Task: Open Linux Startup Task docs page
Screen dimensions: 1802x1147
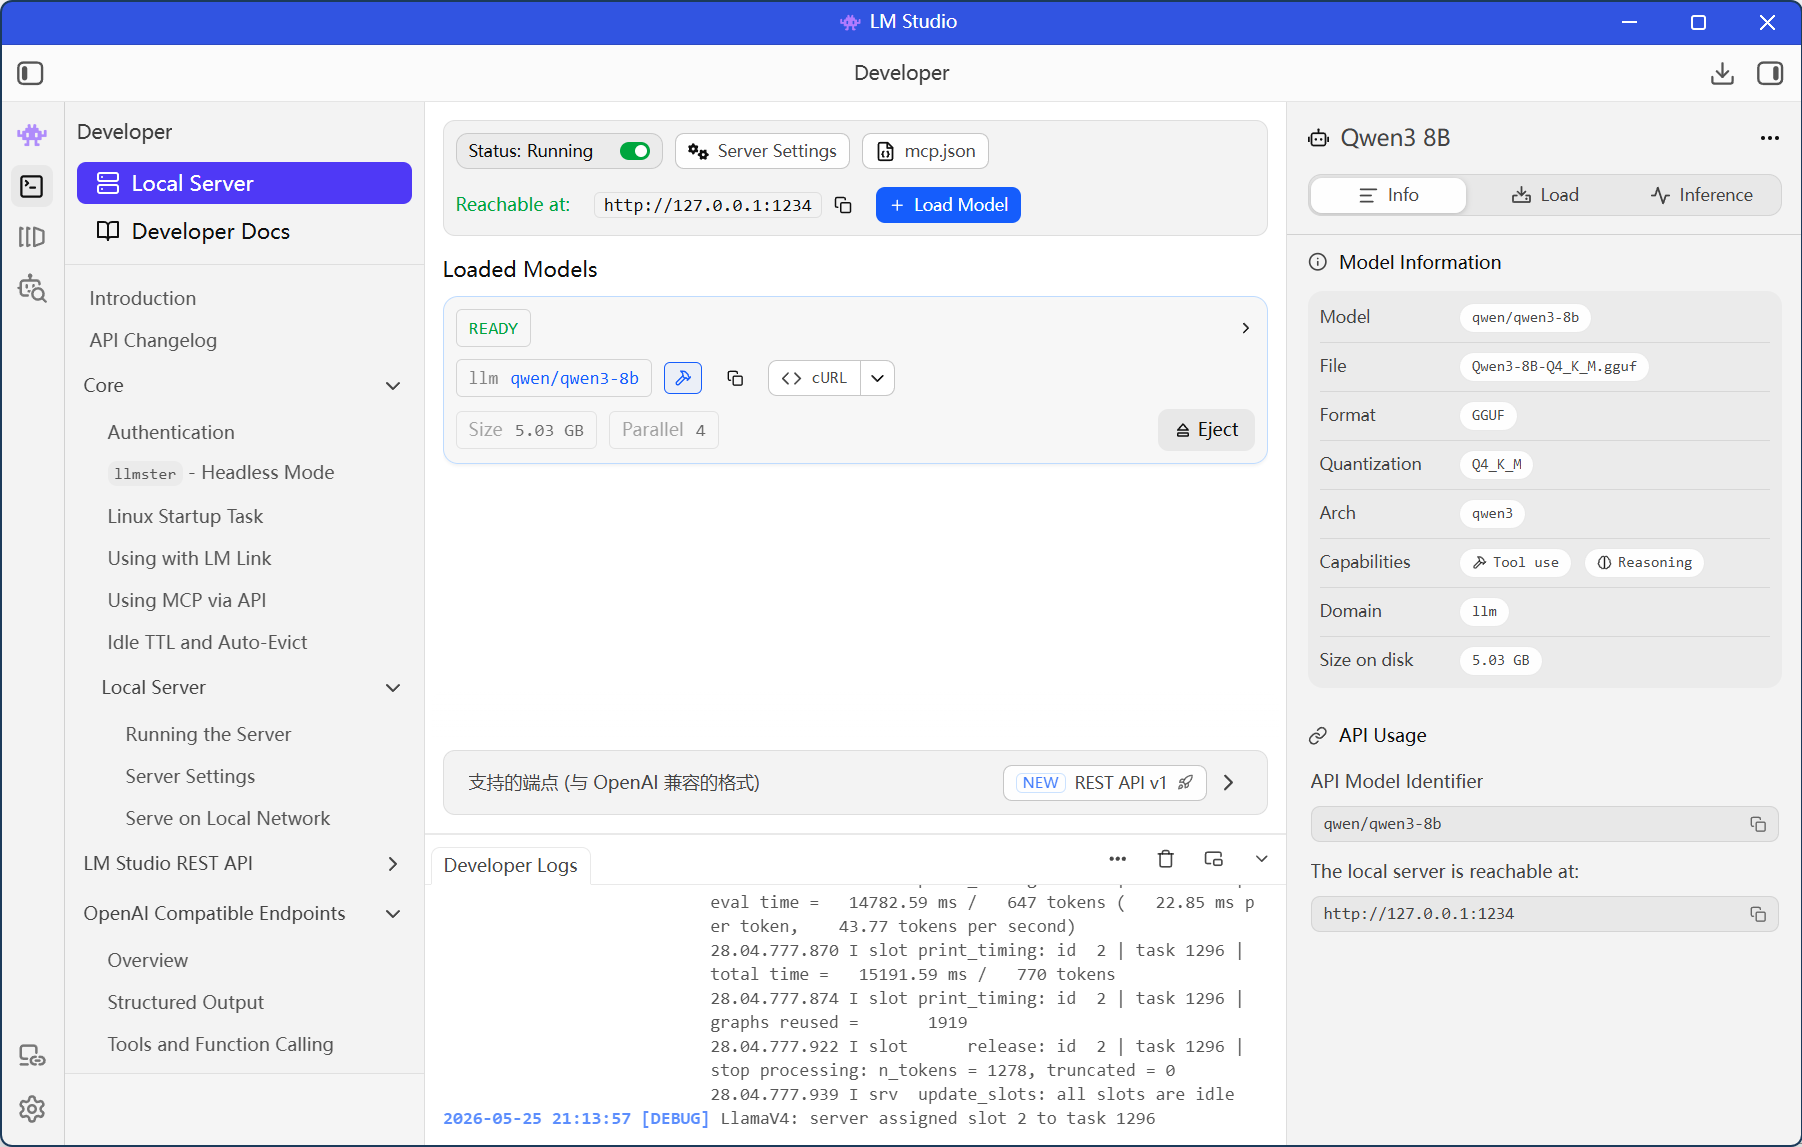Action: point(185,516)
